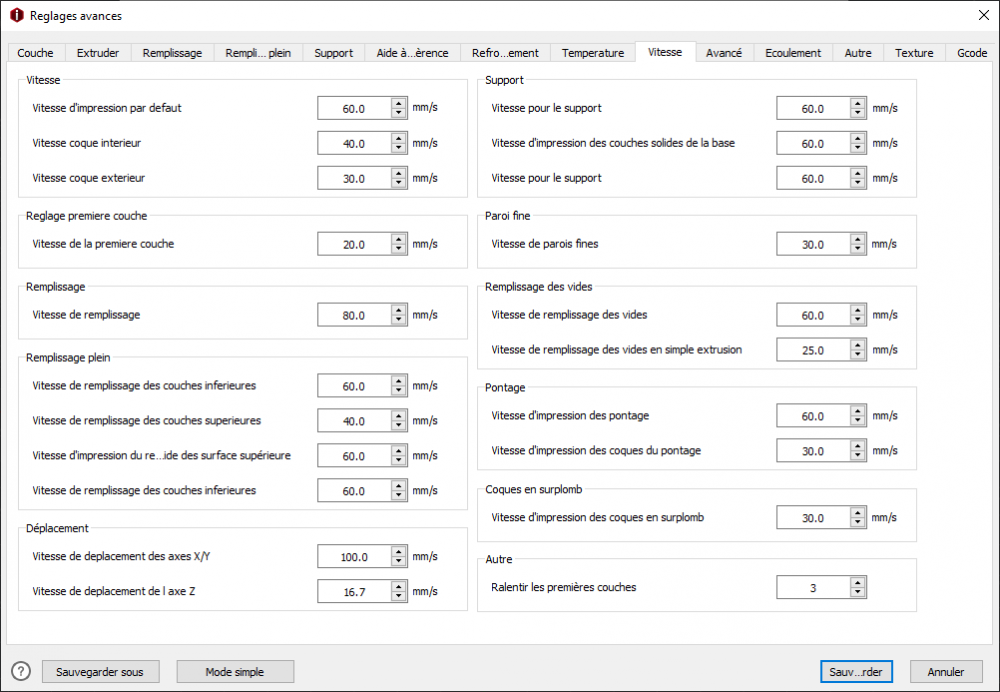
Task: Increase slow first layers count
Action: coord(858,583)
